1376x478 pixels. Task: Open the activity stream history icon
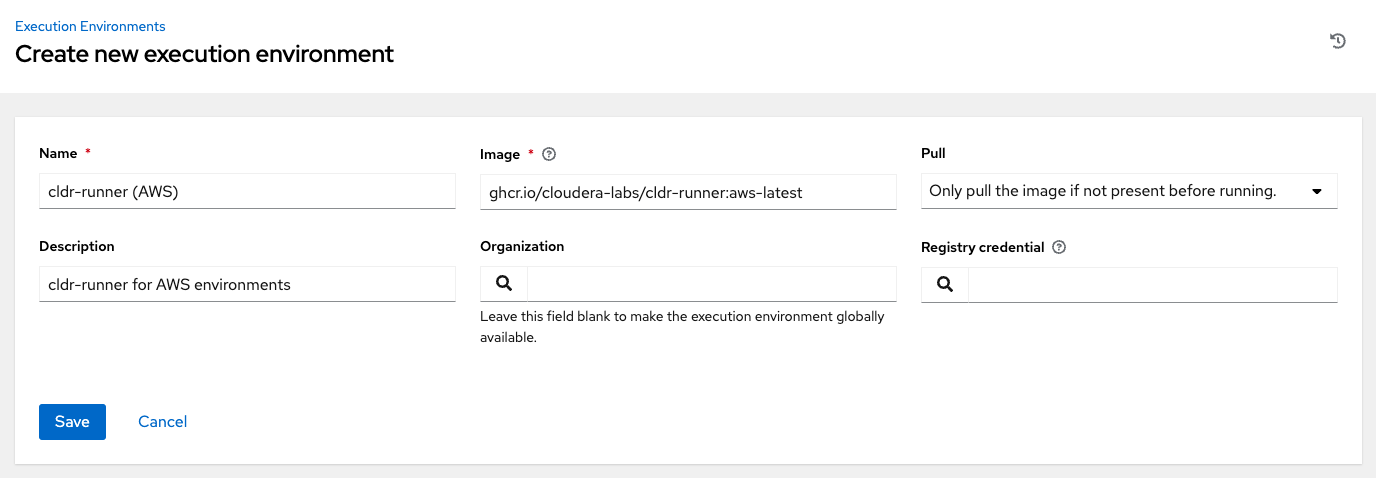click(1338, 41)
